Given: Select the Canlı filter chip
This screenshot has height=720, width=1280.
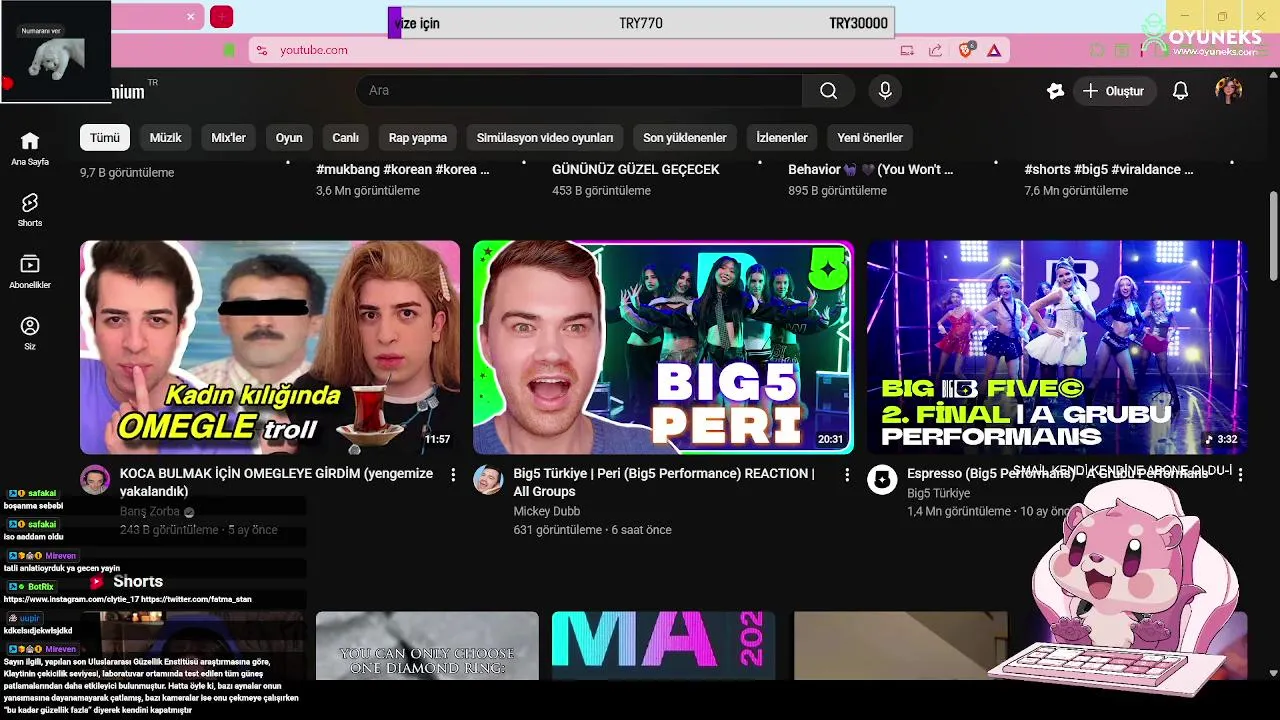Looking at the screenshot, I should (345, 138).
